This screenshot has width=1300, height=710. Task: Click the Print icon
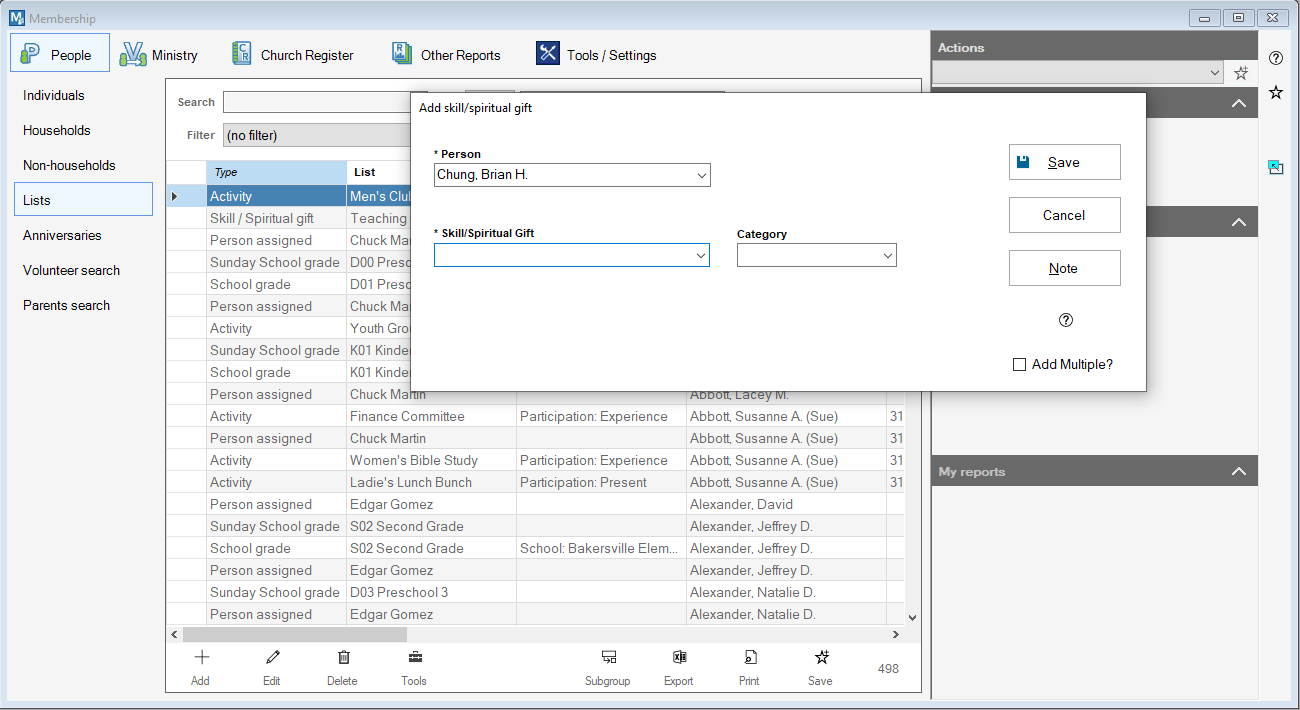[749, 658]
